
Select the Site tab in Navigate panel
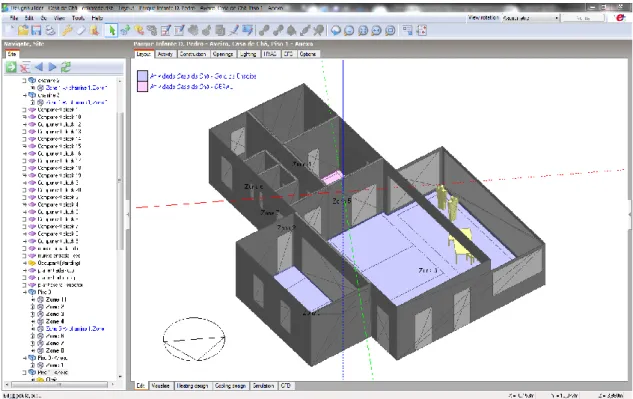[x=12, y=54]
